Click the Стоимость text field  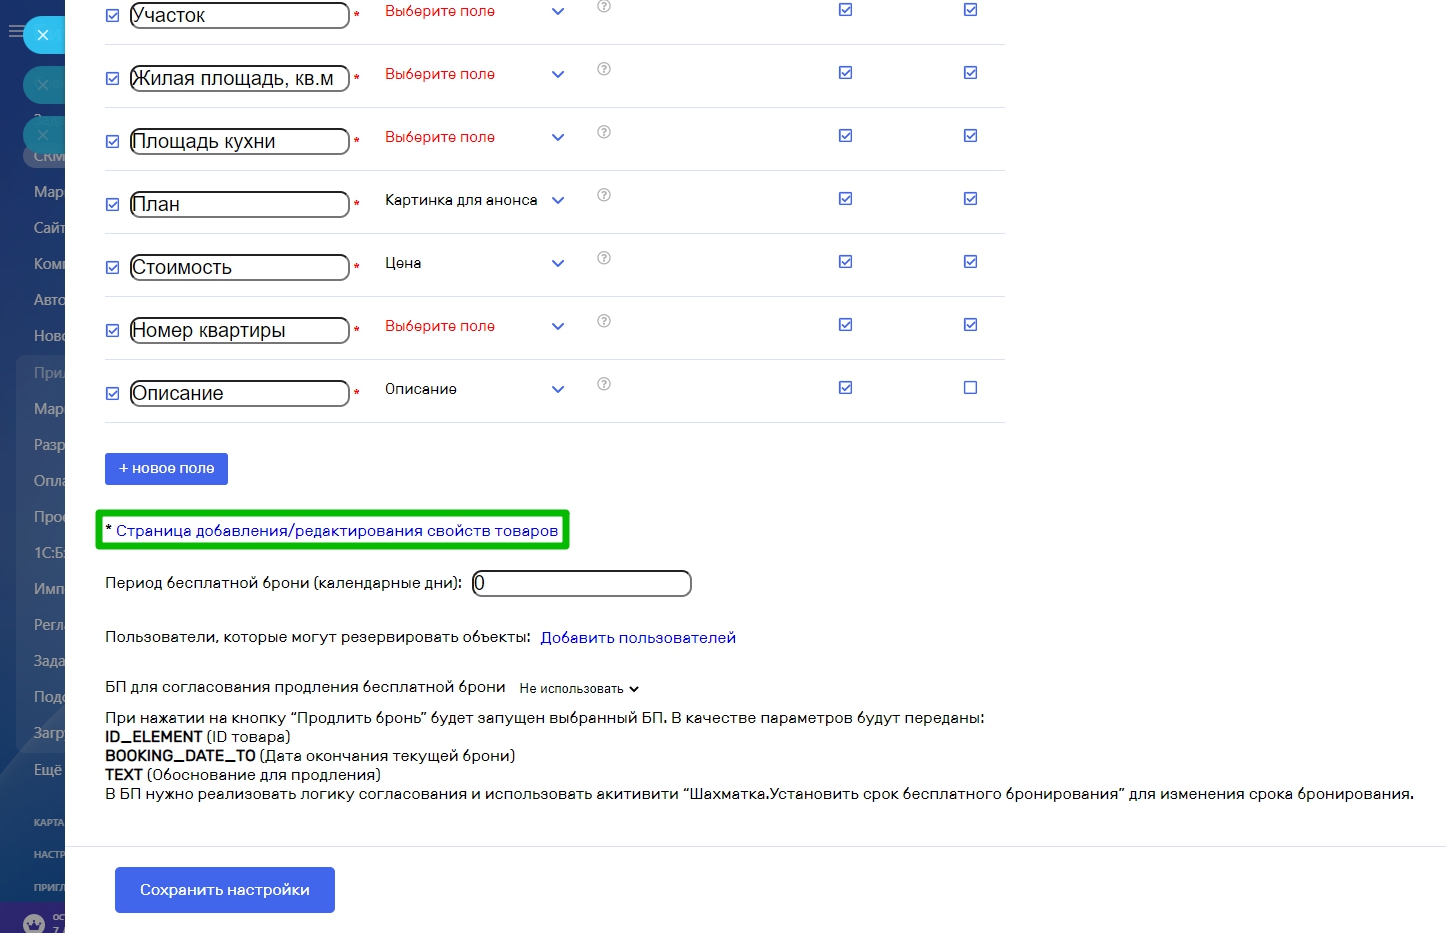click(240, 268)
